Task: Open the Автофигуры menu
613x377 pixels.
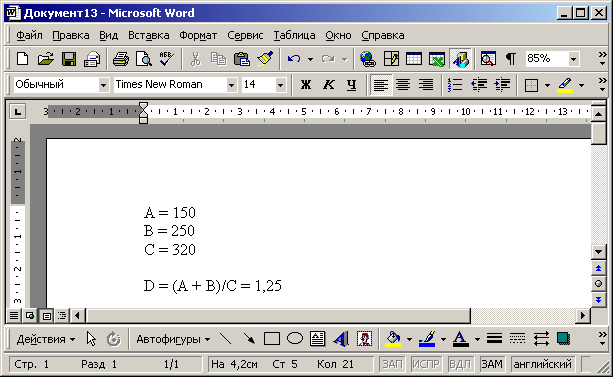Action: 173,339
